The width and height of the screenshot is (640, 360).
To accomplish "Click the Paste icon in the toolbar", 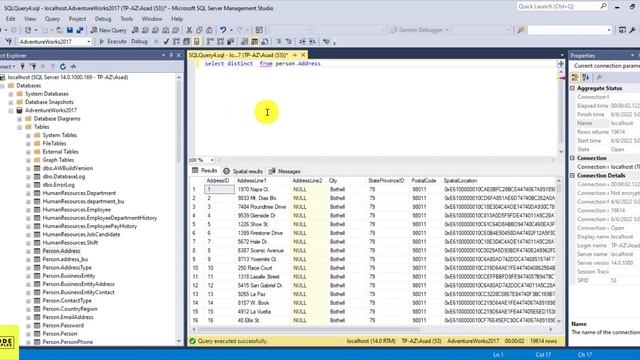I will tap(209, 30).
